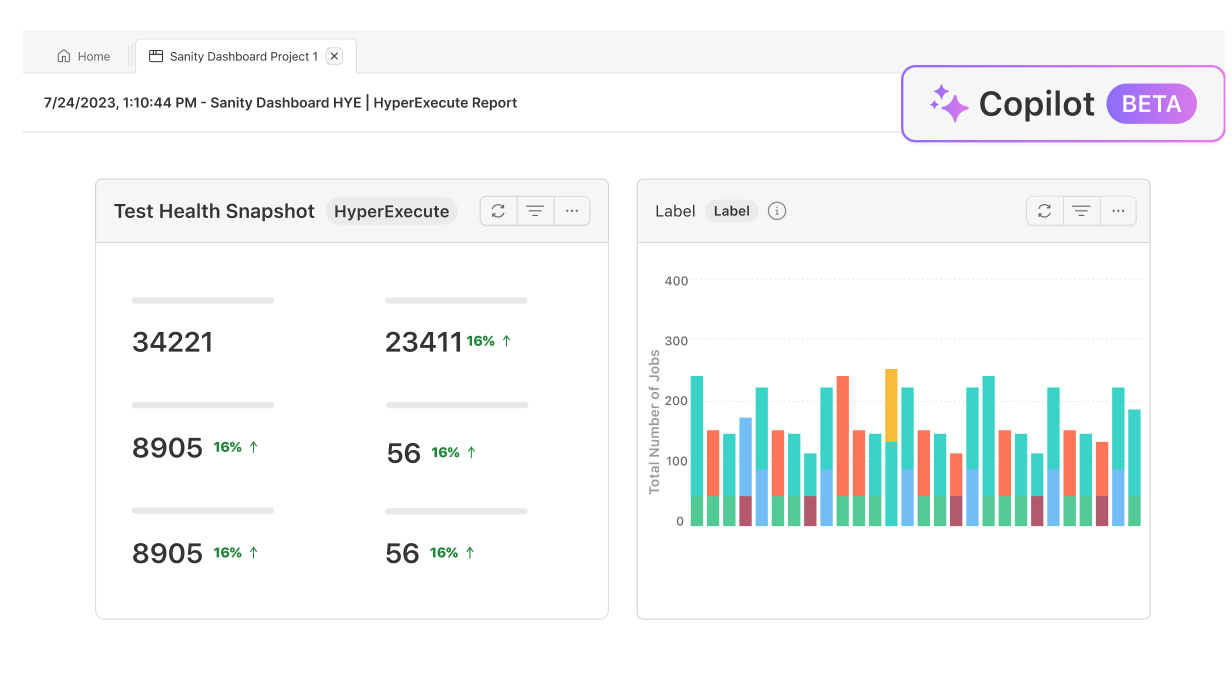Click the Test Health Snapshot title
The height and width of the screenshot is (696, 1232).
click(214, 211)
